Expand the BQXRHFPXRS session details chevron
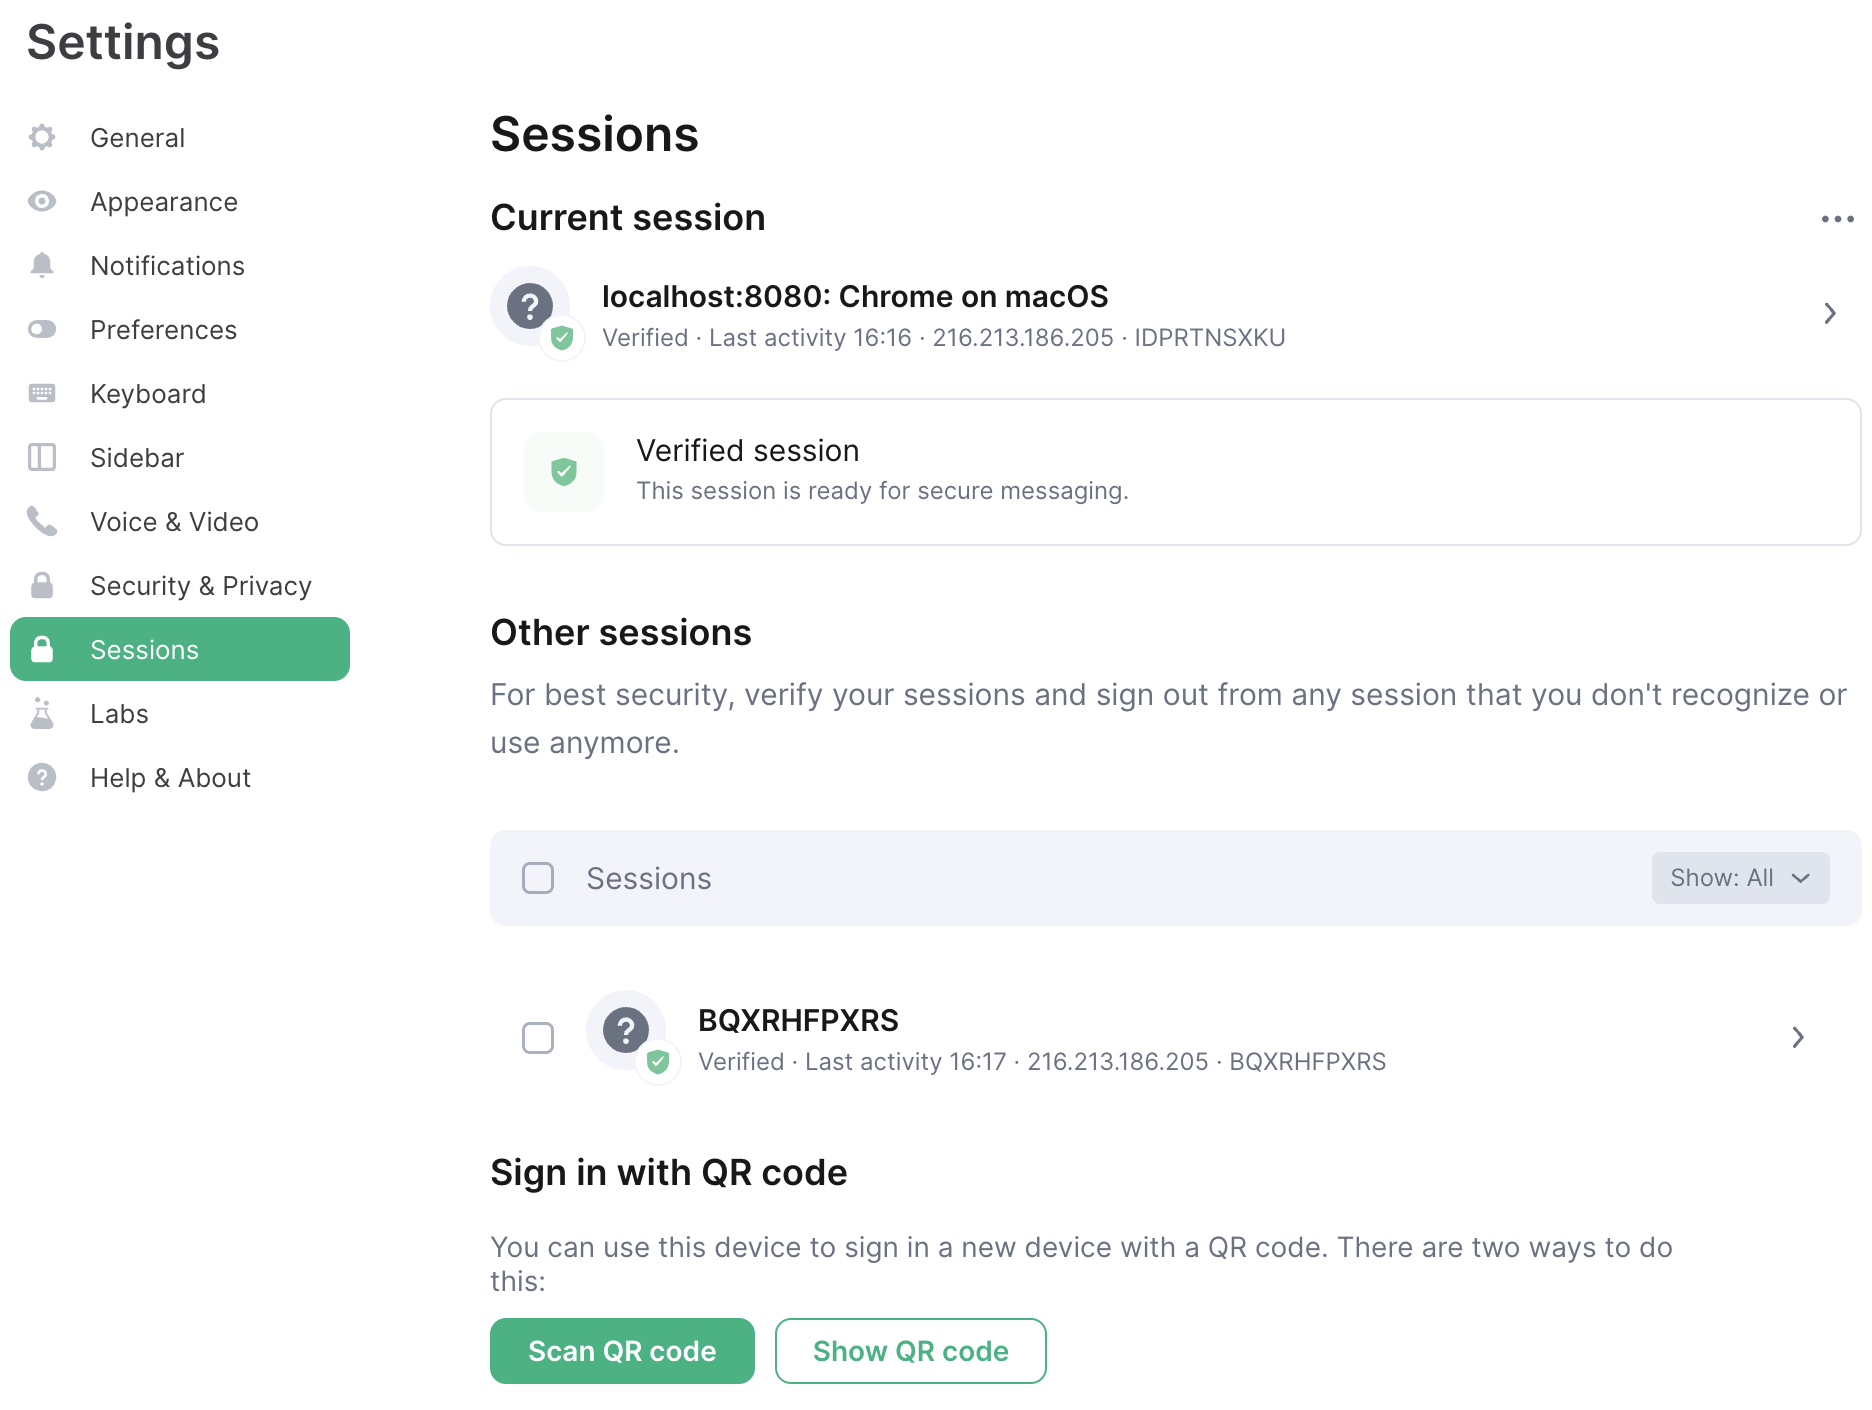Screen dimensions: 1872x1410 1797,1038
